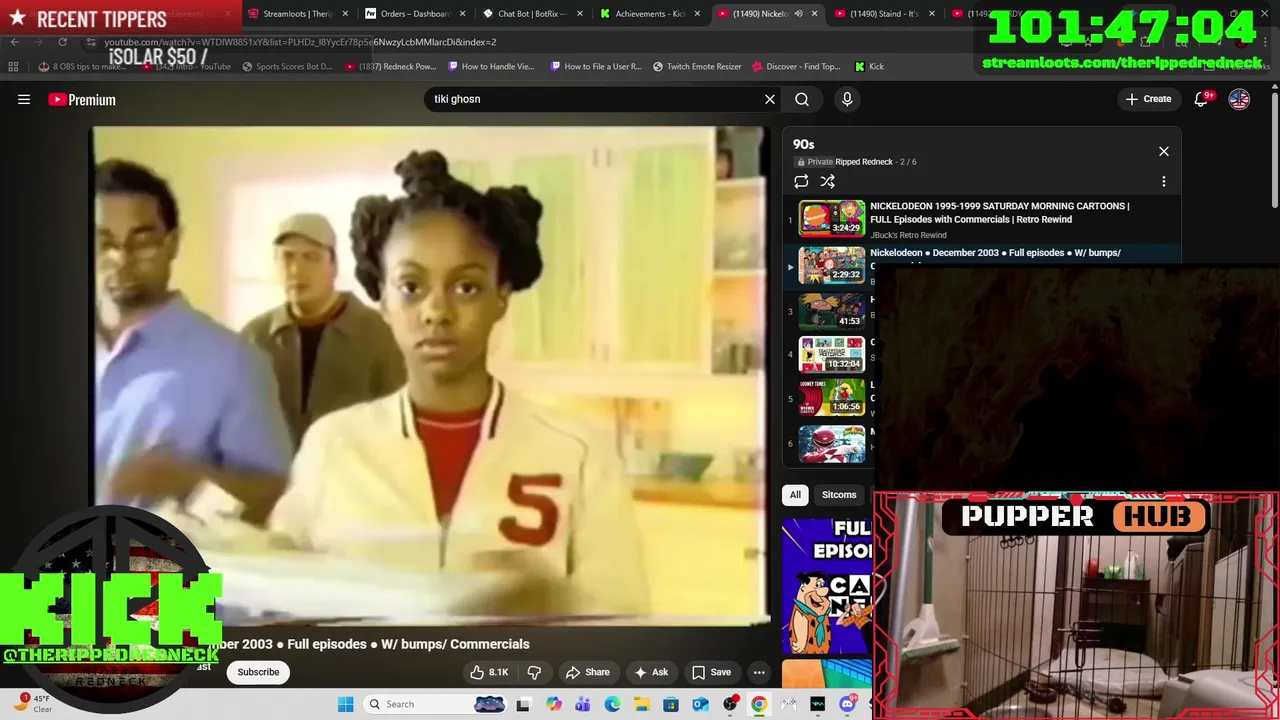Open Outlook from the taskbar

700,704
